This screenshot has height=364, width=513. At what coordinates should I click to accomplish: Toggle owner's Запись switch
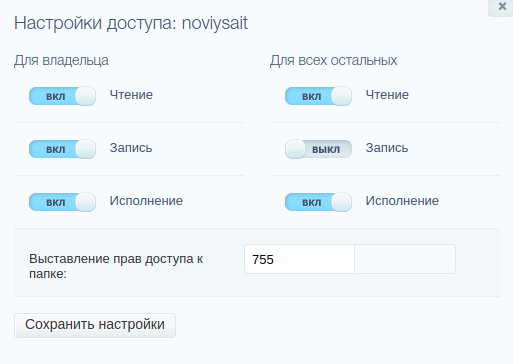(x=62, y=149)
